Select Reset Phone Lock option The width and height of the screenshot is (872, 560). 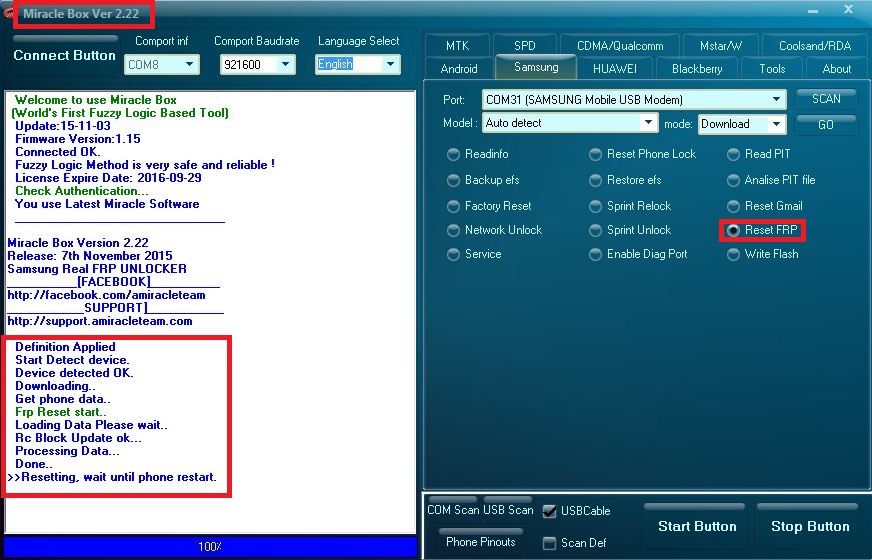point(596,154)
